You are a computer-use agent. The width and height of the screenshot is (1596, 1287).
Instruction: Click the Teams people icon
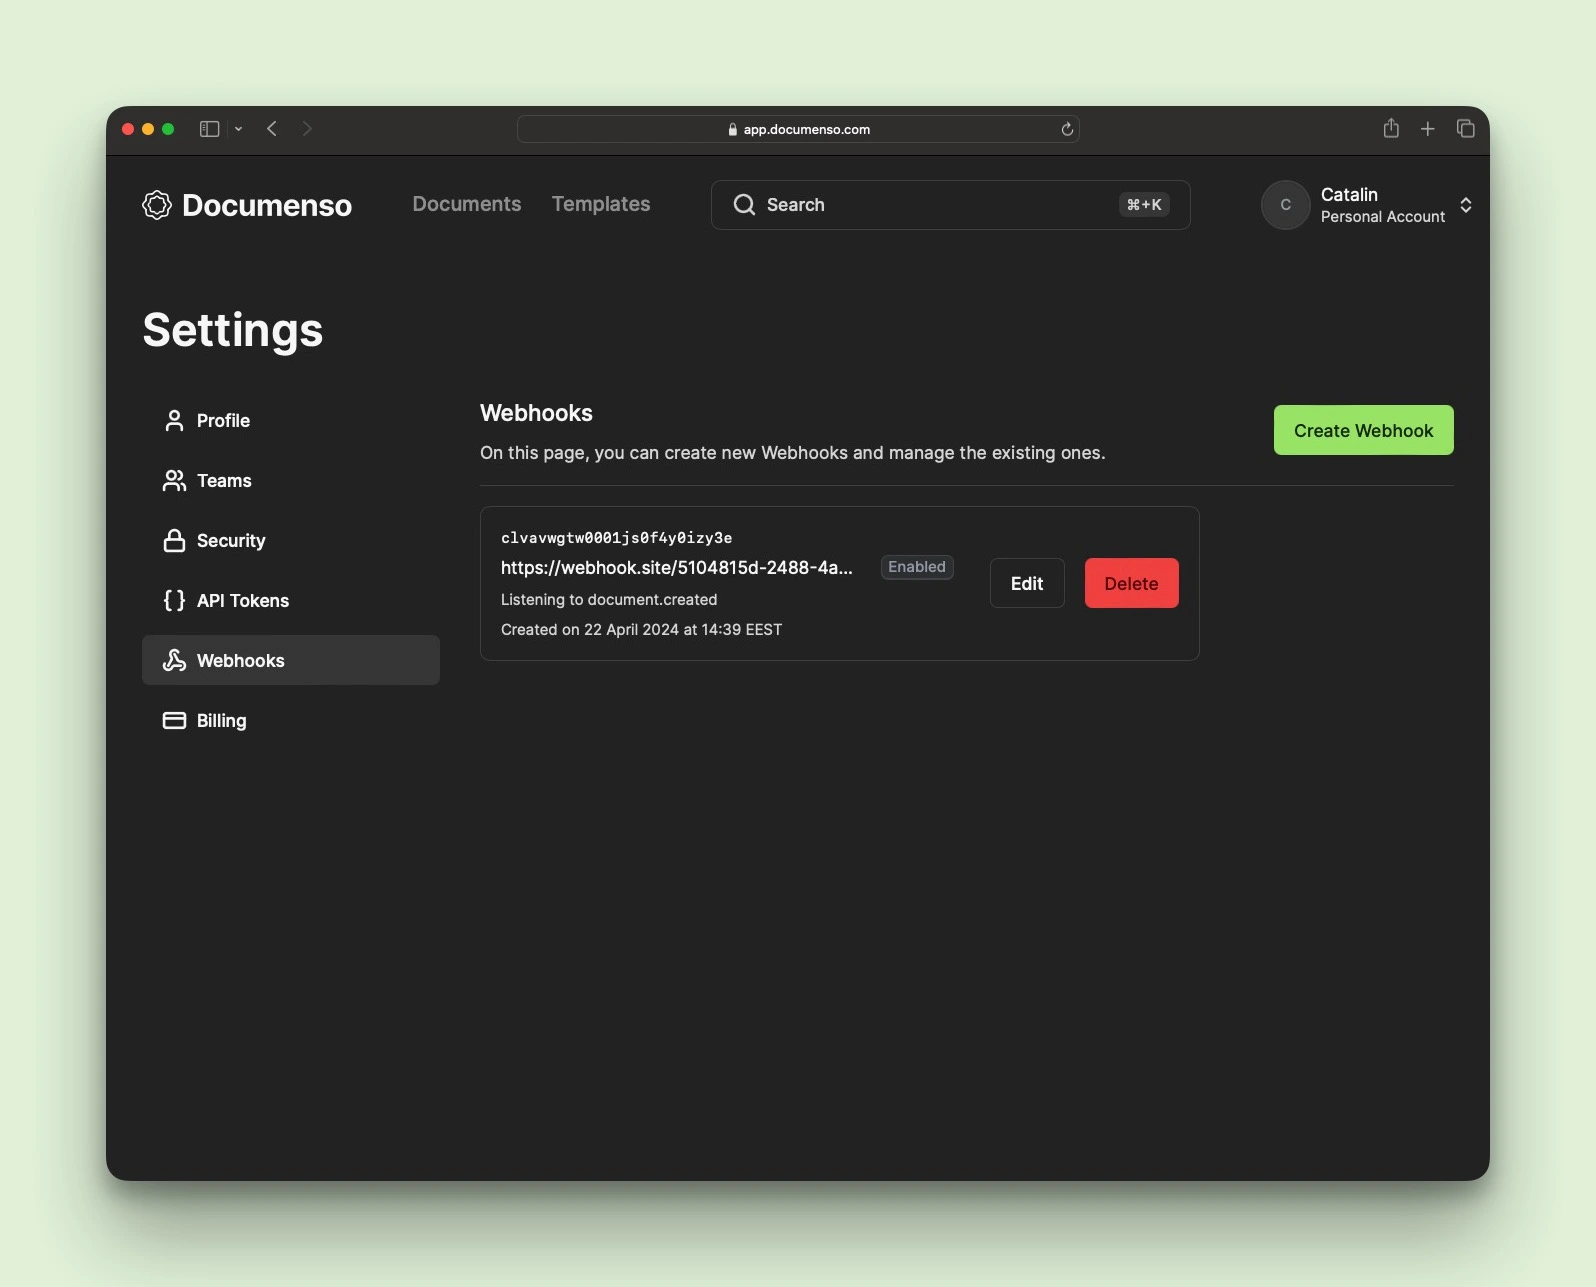tap(174, 481)
